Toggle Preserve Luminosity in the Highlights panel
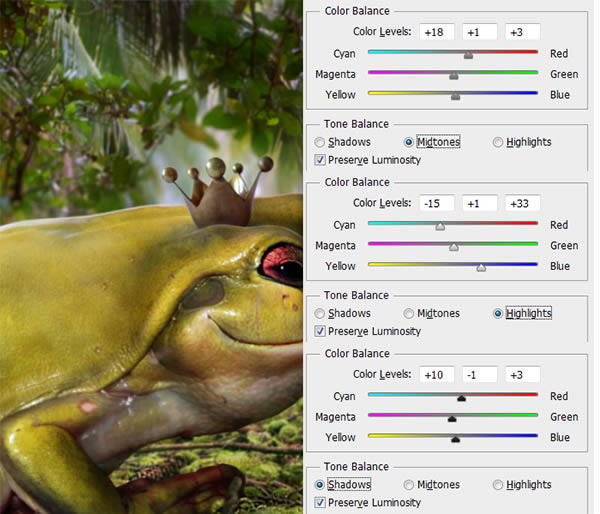This screenshot has height=514, width=600. (320, 331)
